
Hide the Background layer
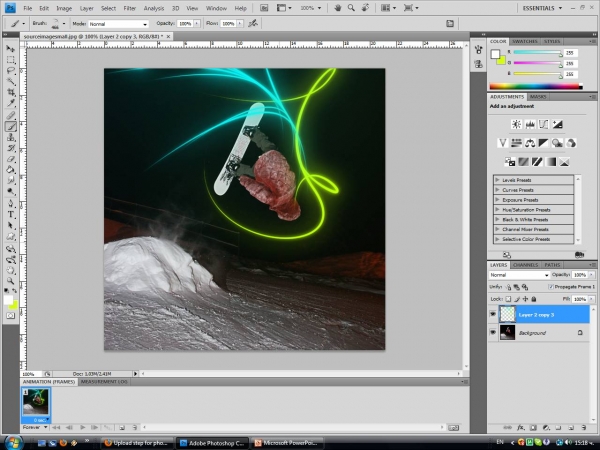[x=493, y=333]
